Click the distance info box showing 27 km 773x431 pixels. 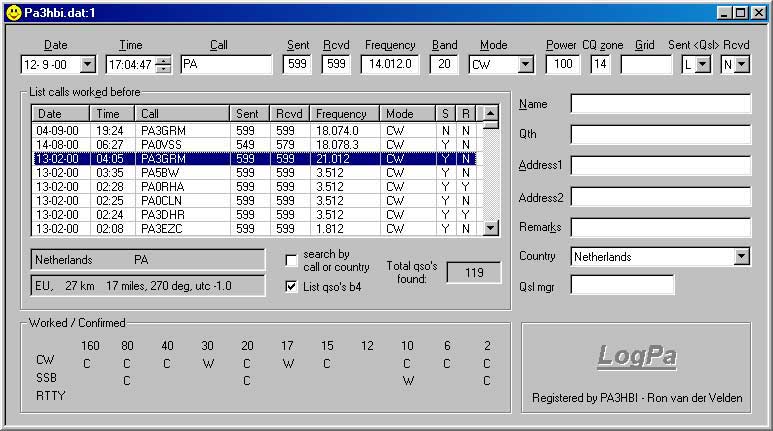[x=148, y=286]
